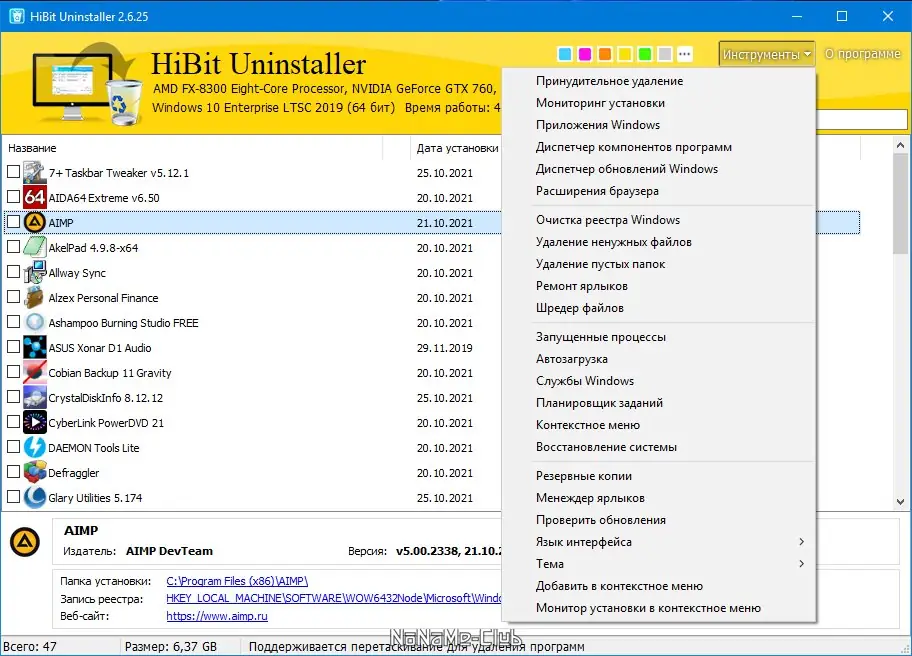Click the Allway Sync icon
Viewport: 912px width, 656px height.
pyautogui.click(x=34, y=272)
